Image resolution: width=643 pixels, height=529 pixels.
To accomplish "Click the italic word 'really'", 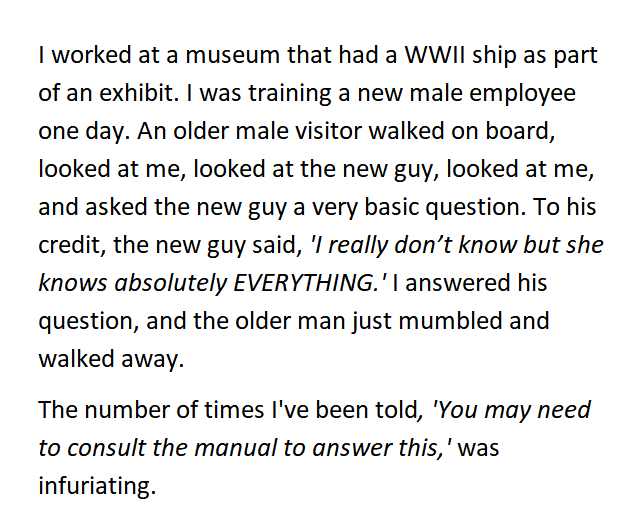I will [x=358, y=246].
